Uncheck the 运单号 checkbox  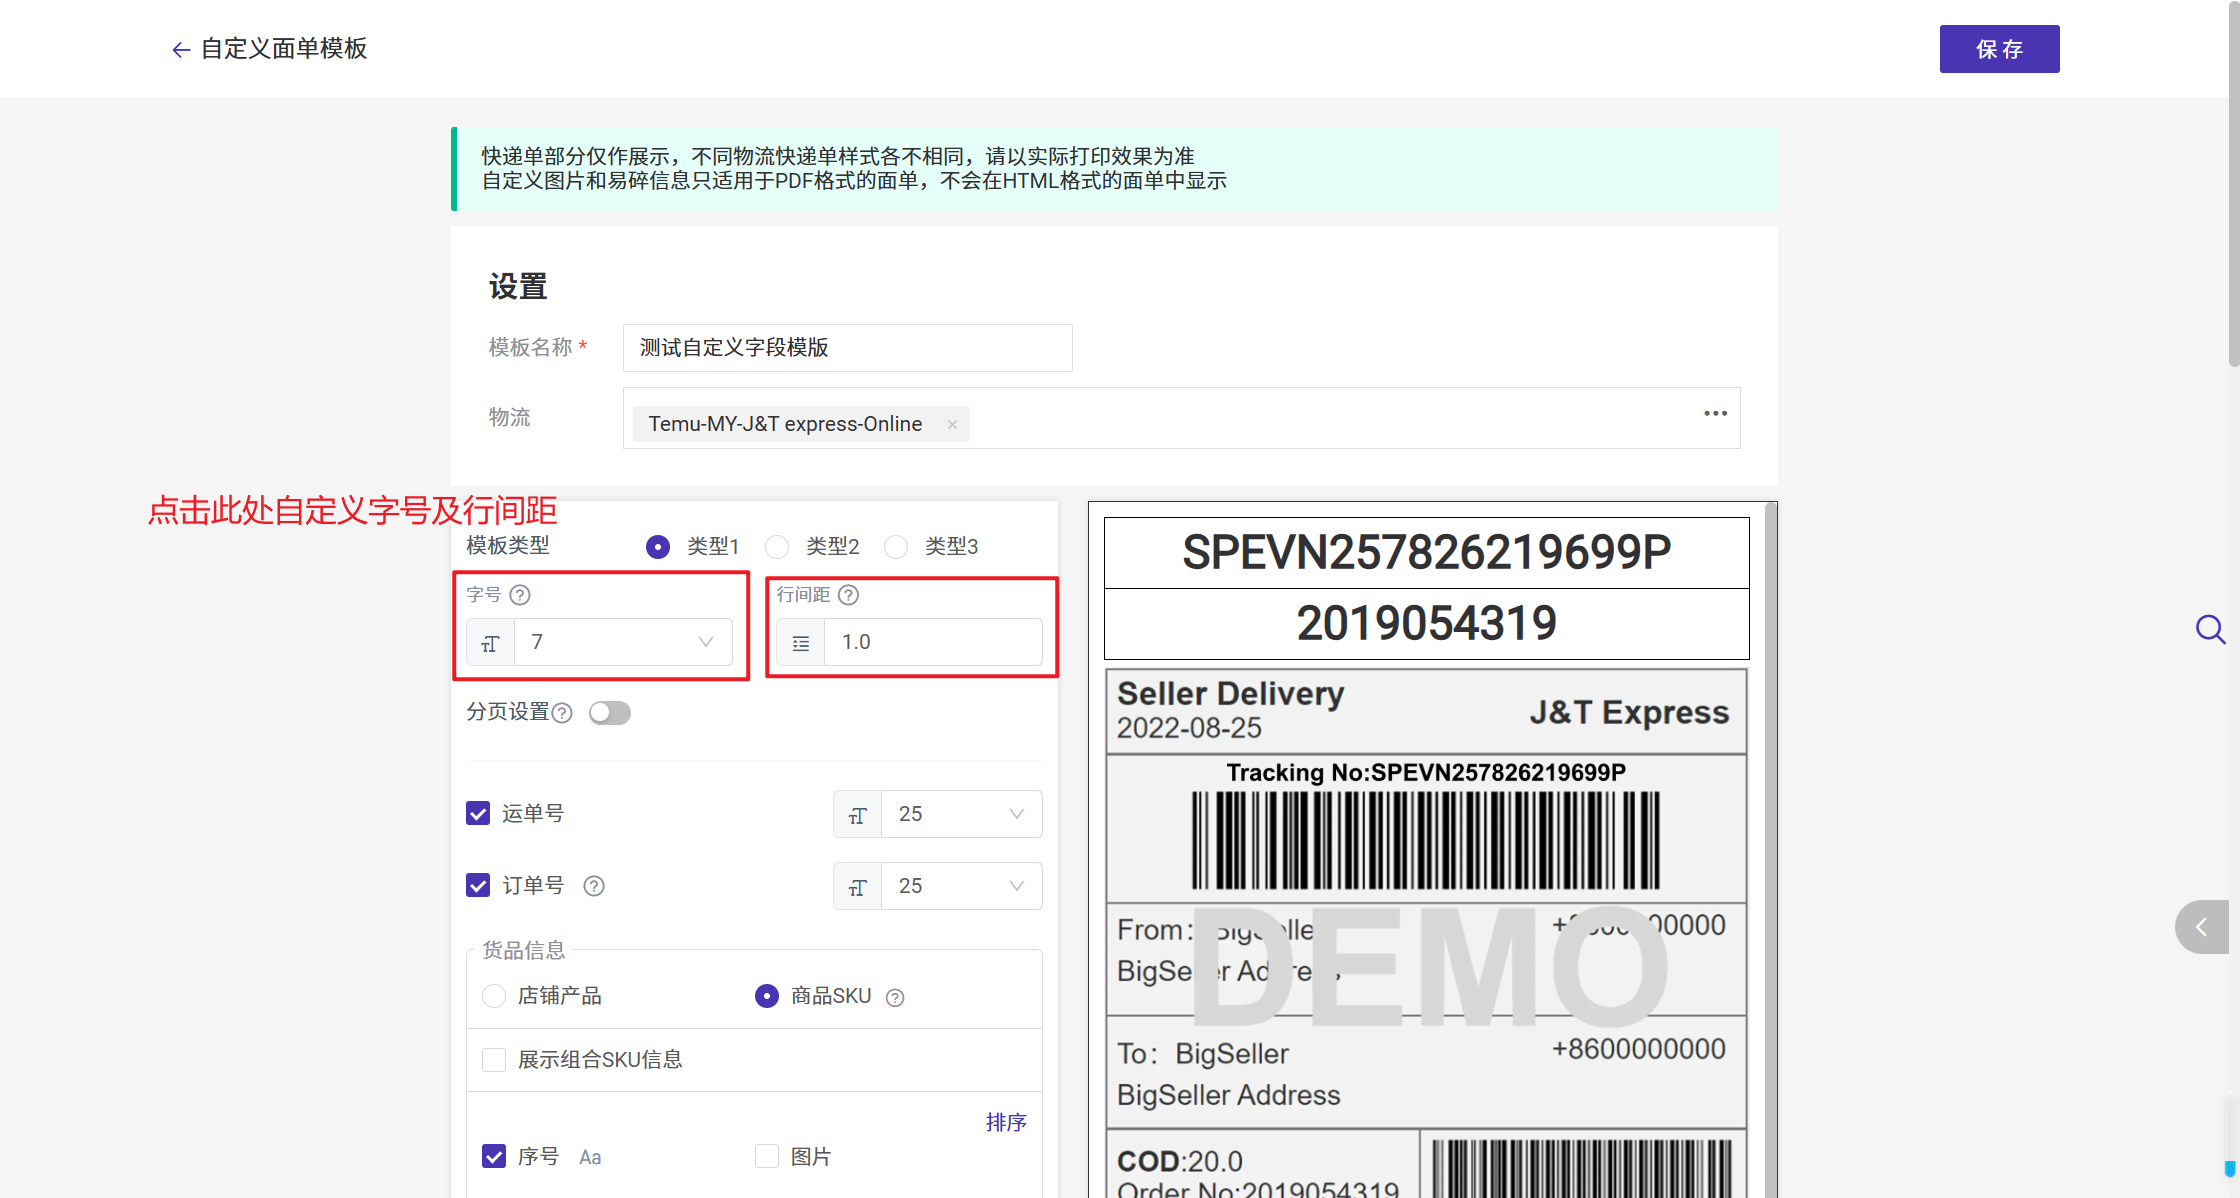point(478,813)
